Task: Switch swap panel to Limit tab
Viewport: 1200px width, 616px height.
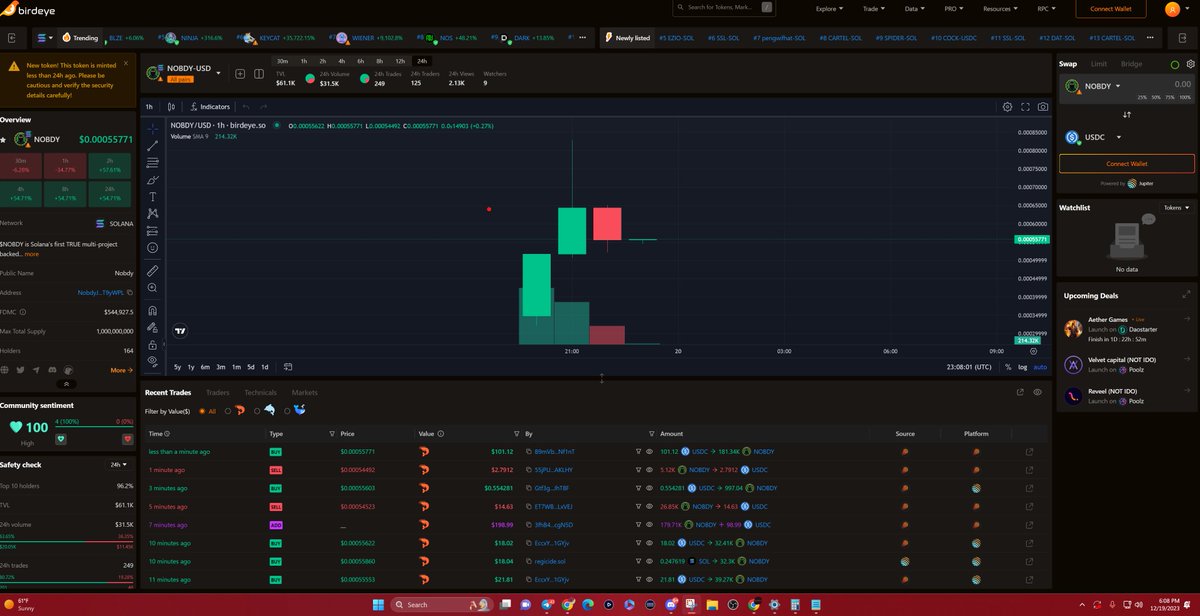Action: pyautogui.click(x=1098, y=64)
